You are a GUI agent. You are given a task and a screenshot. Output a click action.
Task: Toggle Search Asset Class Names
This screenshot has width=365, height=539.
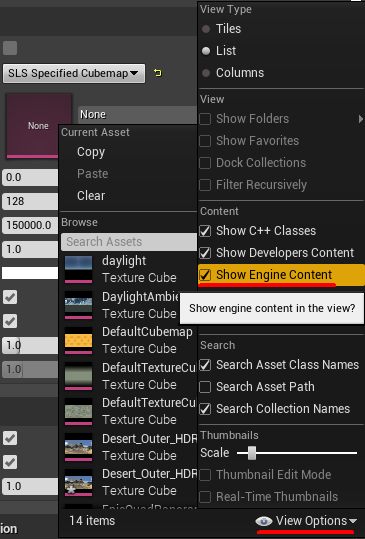(205, 365)
